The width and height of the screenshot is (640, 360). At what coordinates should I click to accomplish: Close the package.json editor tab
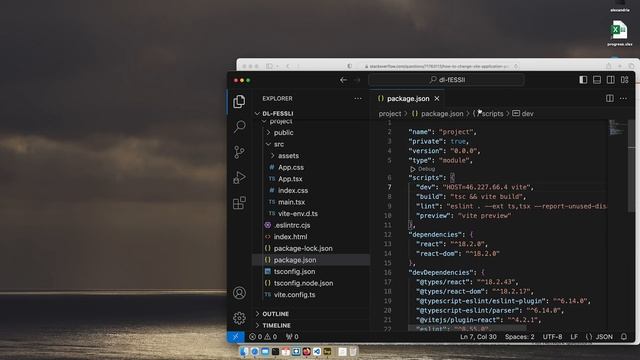click(437, 98)
